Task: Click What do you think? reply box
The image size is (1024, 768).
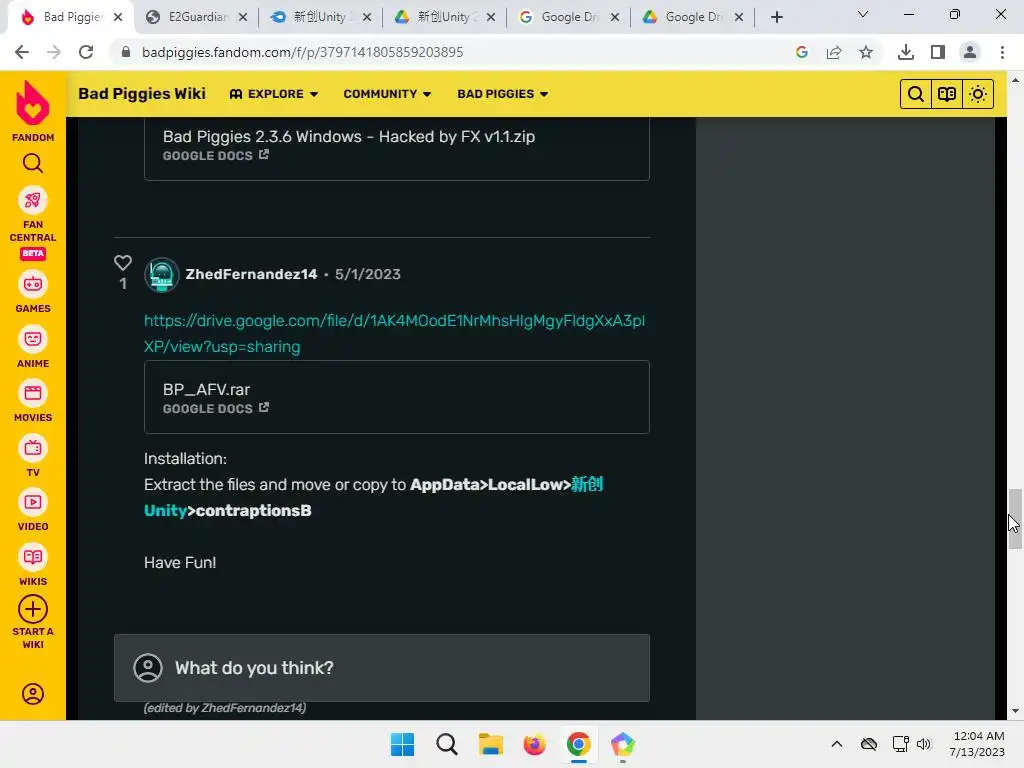Action: point(381,667)
